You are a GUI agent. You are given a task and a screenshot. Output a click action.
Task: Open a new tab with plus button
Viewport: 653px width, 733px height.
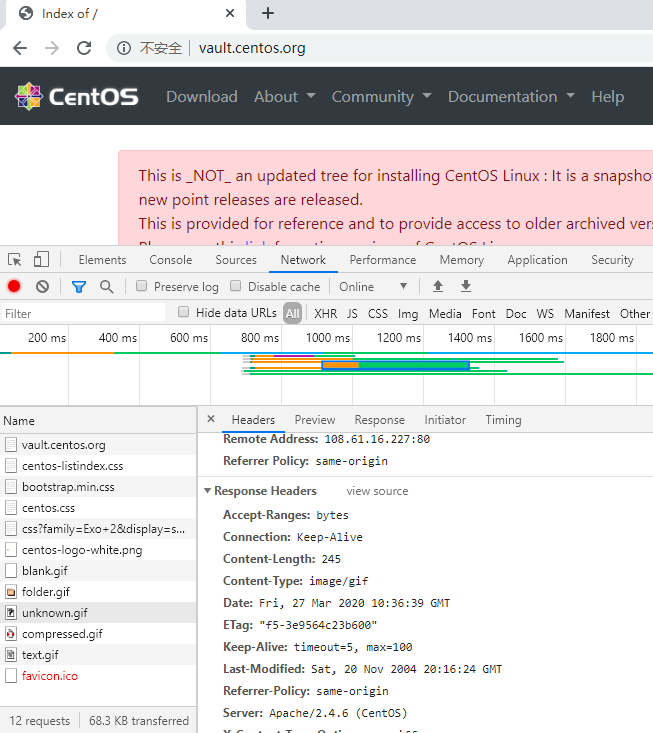(268, 13)
